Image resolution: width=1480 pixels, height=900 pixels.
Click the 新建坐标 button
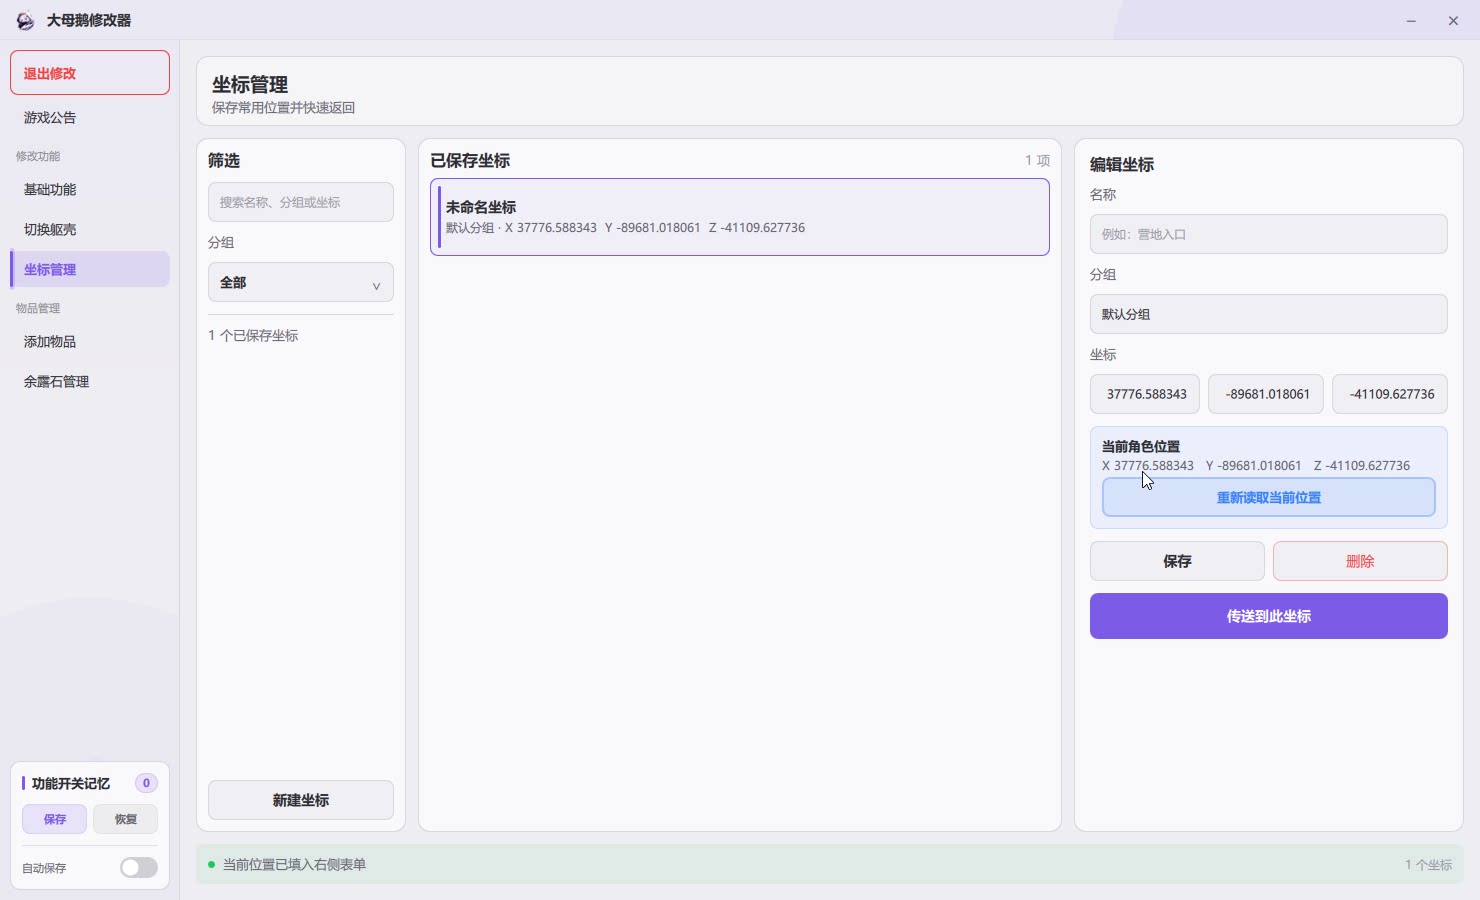[x=301, y=800]
